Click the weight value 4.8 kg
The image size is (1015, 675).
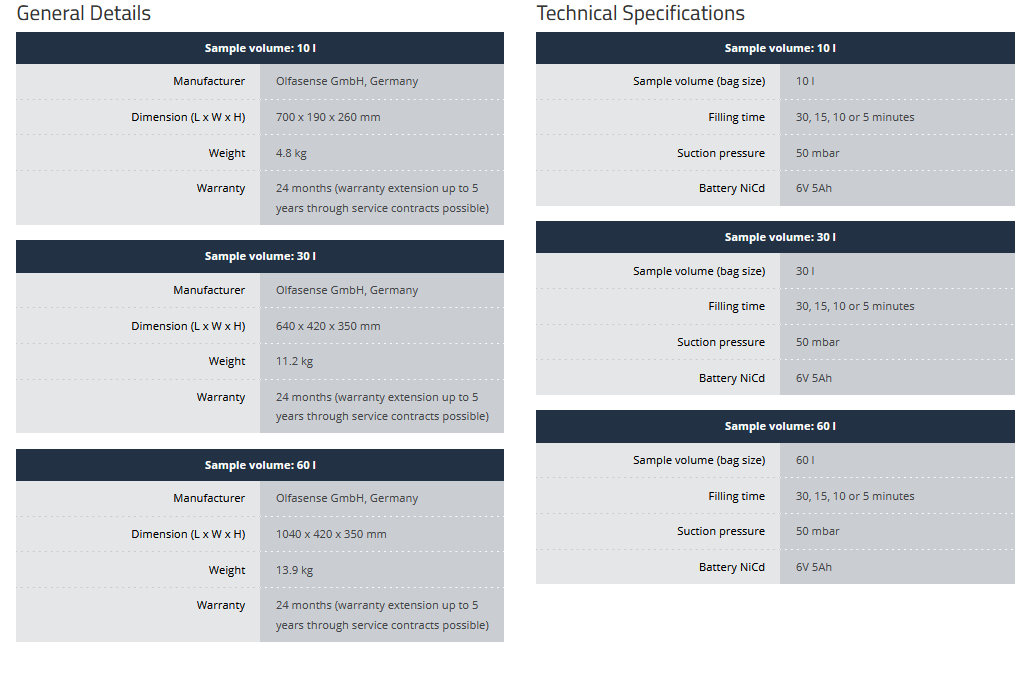point(294,153)
